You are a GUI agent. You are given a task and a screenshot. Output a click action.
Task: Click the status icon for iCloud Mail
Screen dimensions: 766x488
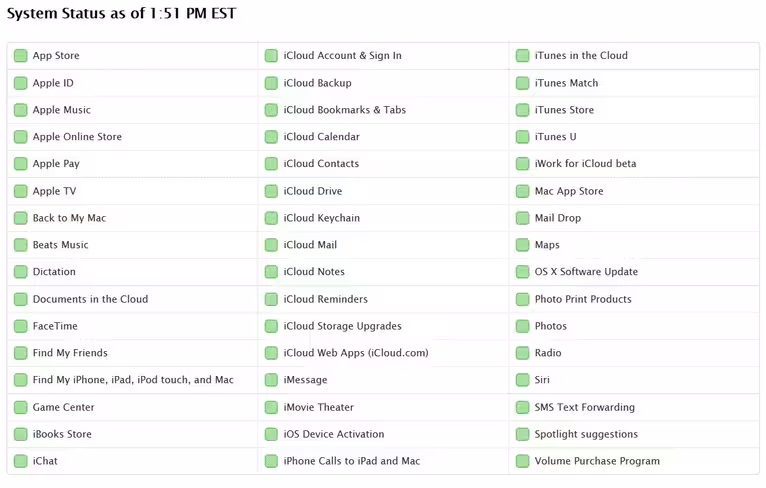coord(271,245)
